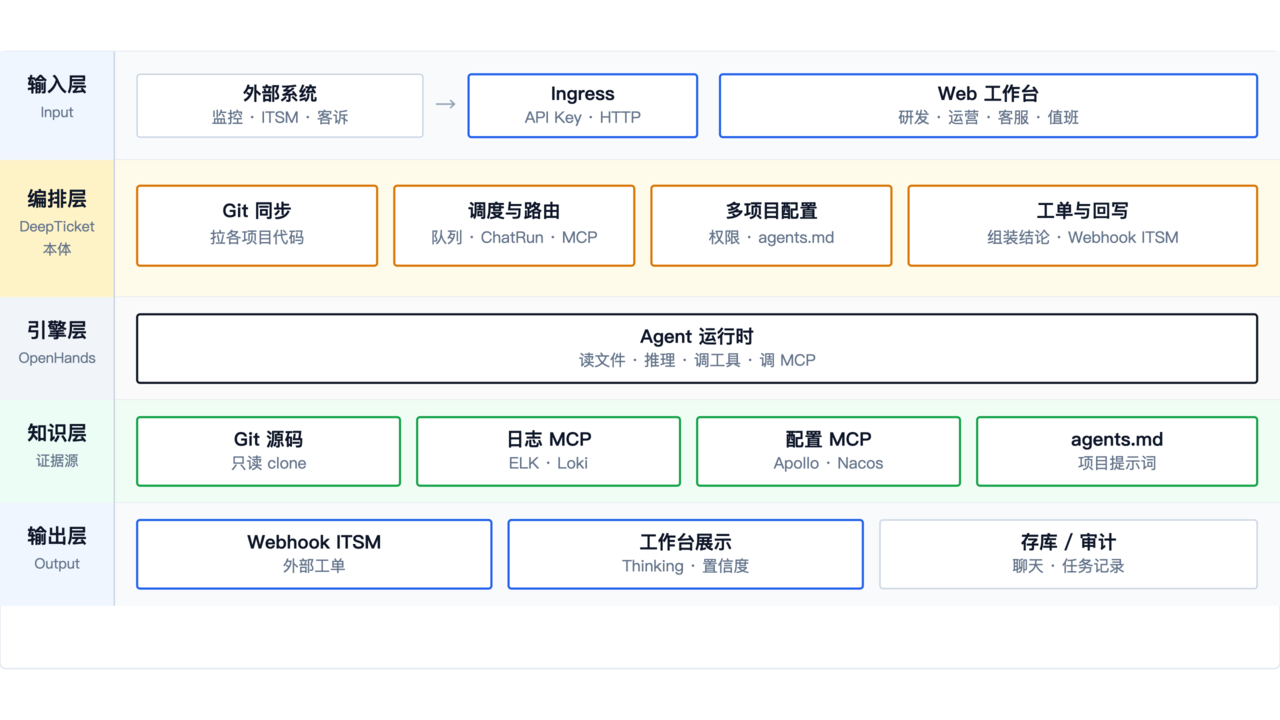
Task: Click the 输出层 Output label
Action: 57,554
